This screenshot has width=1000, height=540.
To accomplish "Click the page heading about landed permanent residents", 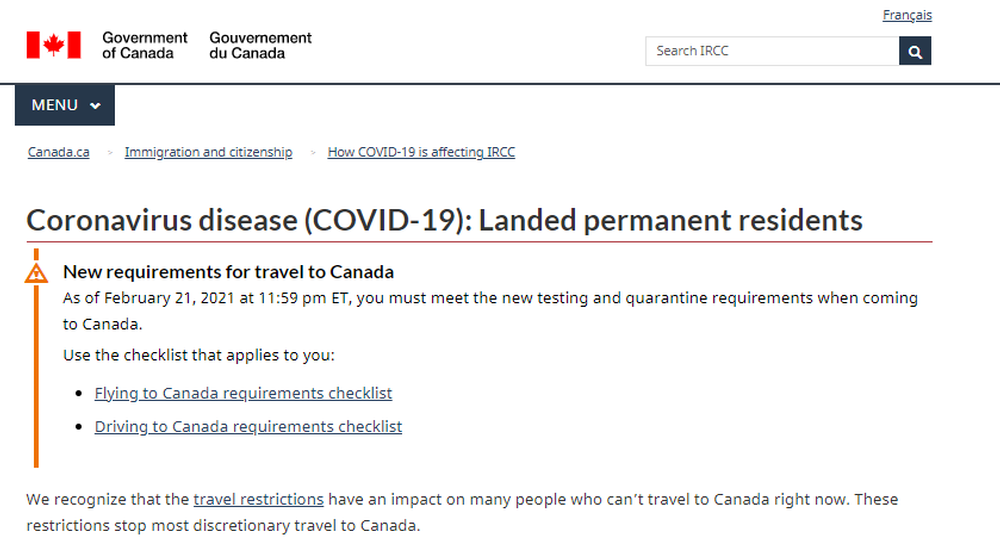I will pyautogui.click(x=445, y=221).
